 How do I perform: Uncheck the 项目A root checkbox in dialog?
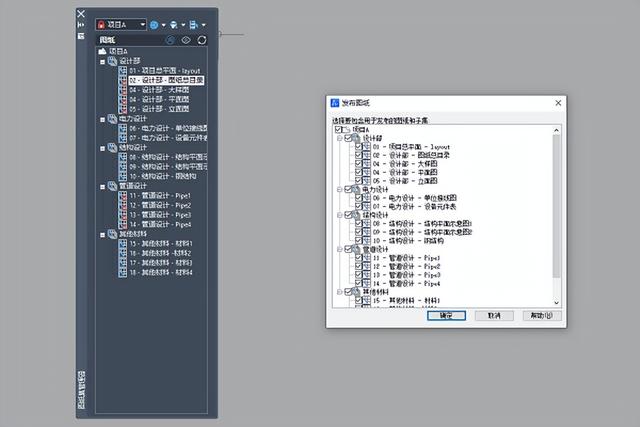[338, 129]
